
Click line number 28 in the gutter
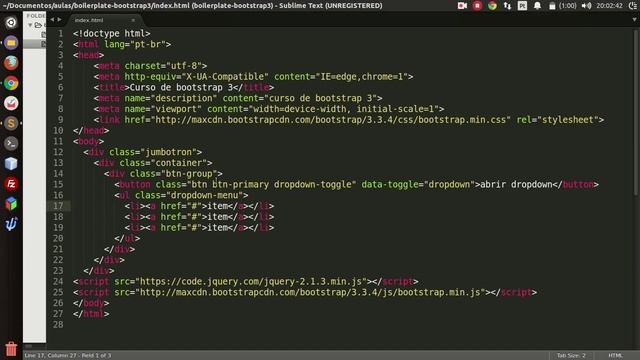(x=58, y=324)
